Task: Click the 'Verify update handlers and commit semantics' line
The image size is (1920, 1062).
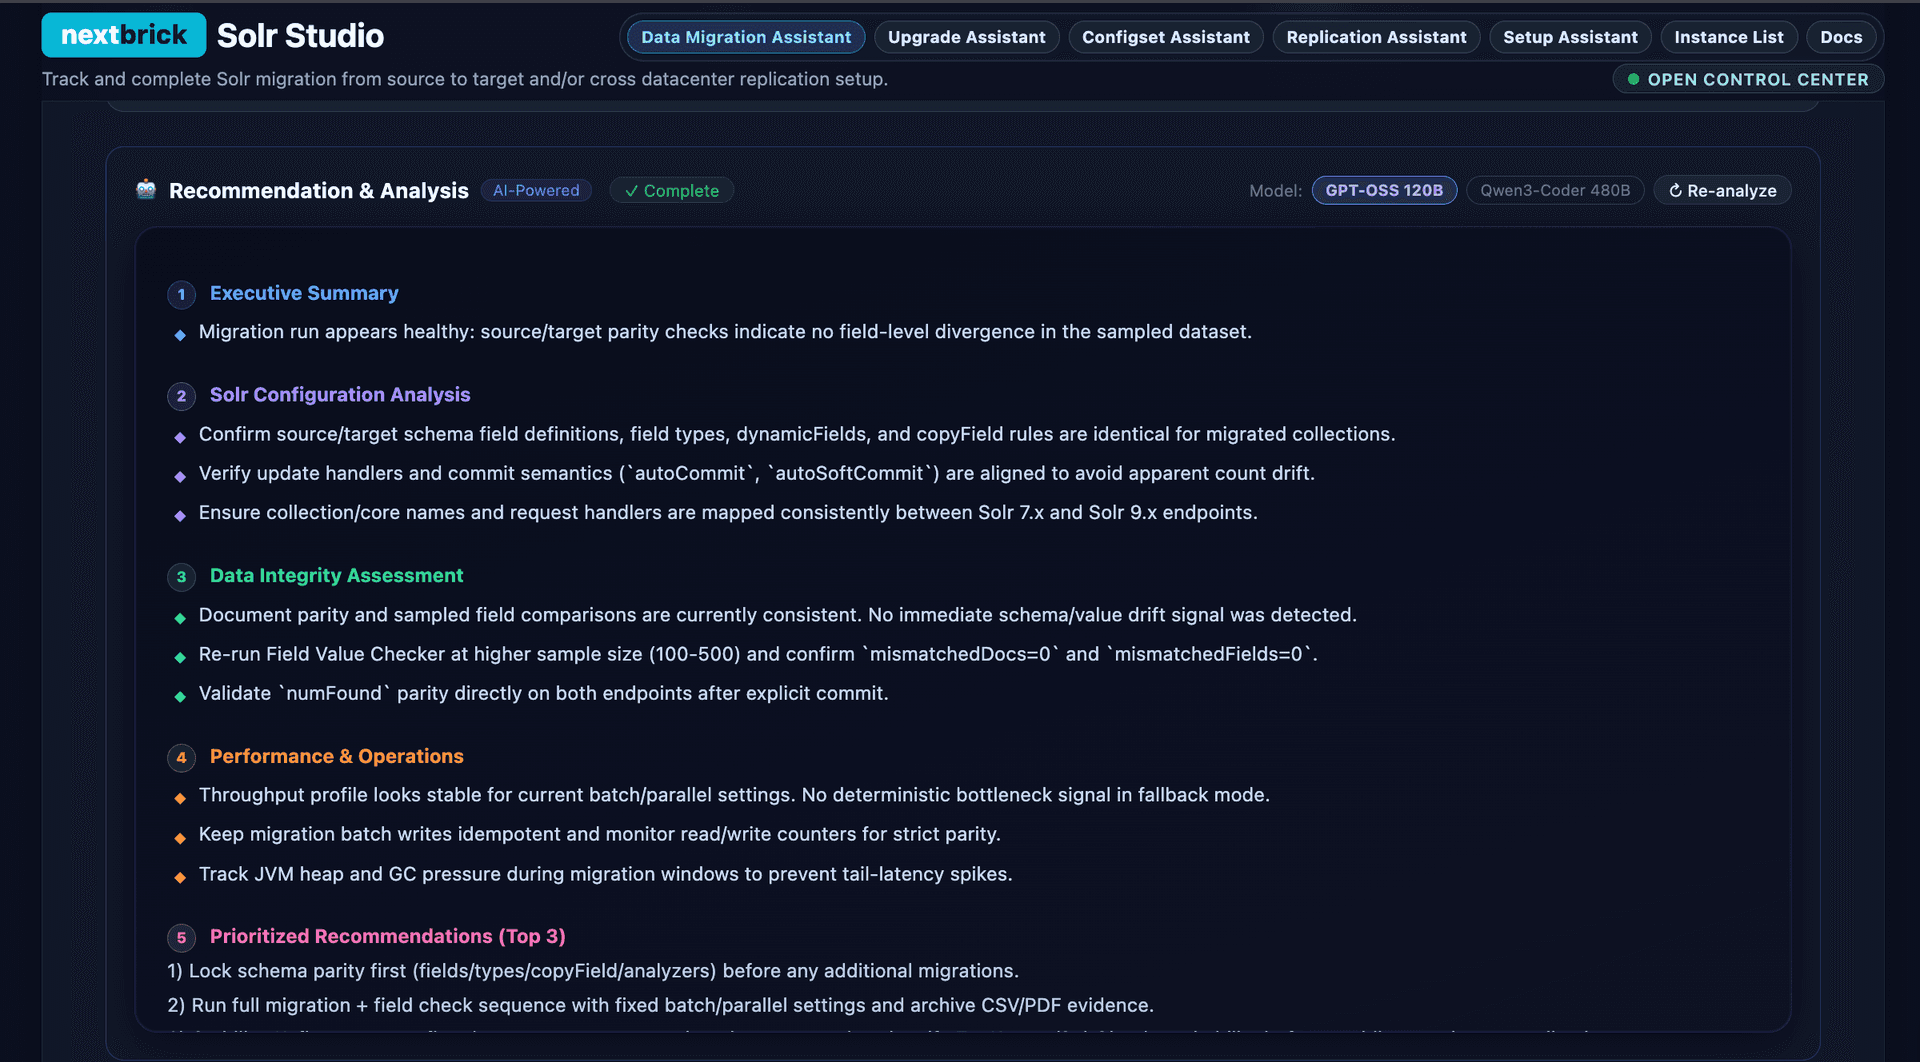Action: 757,473
